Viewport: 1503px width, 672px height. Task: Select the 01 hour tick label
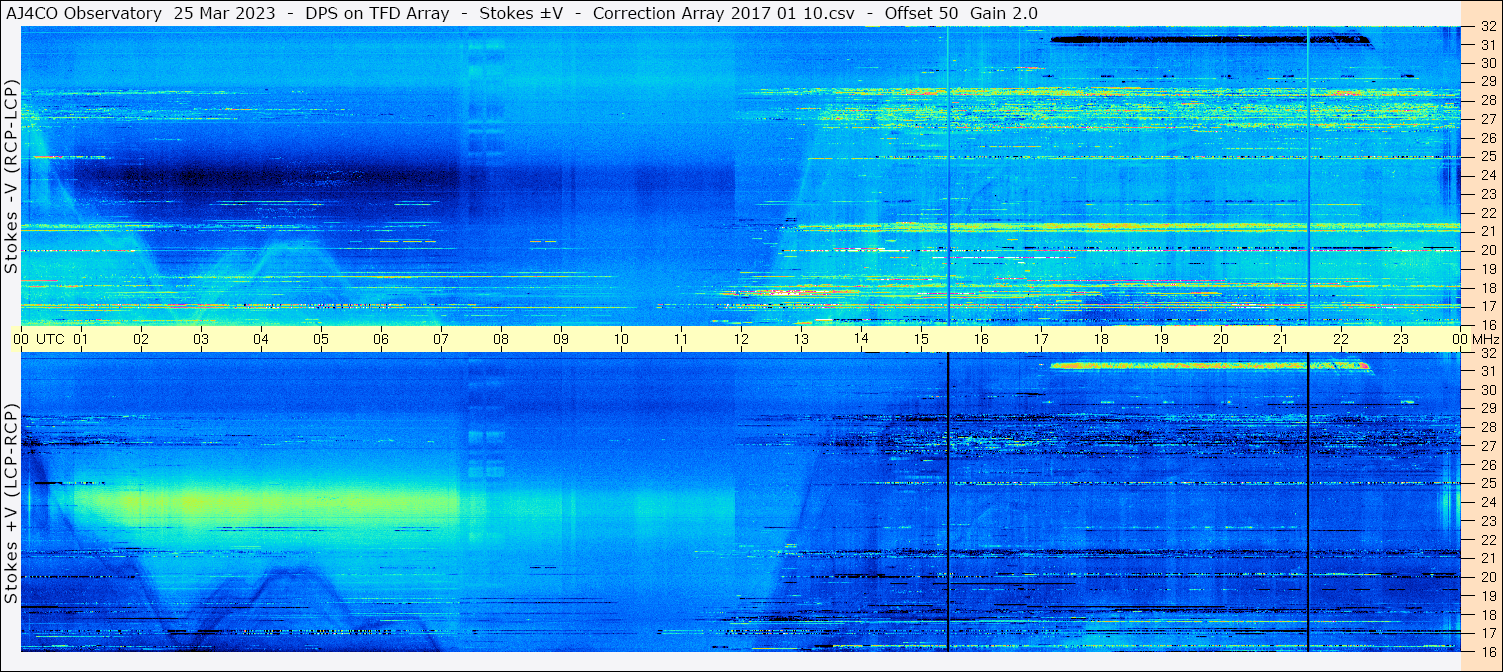coord(81,339)
